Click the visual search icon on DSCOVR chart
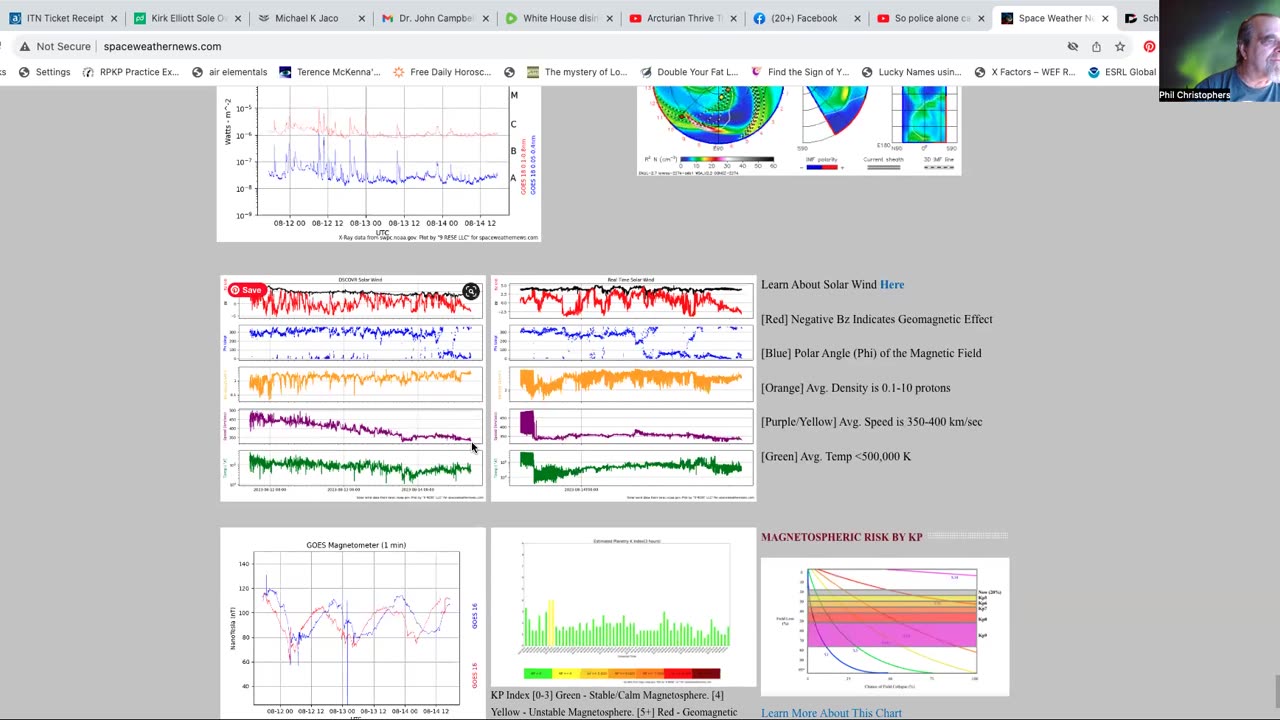Image resolution: width=1280 pixels, height=720 pixels. point(471,291)
